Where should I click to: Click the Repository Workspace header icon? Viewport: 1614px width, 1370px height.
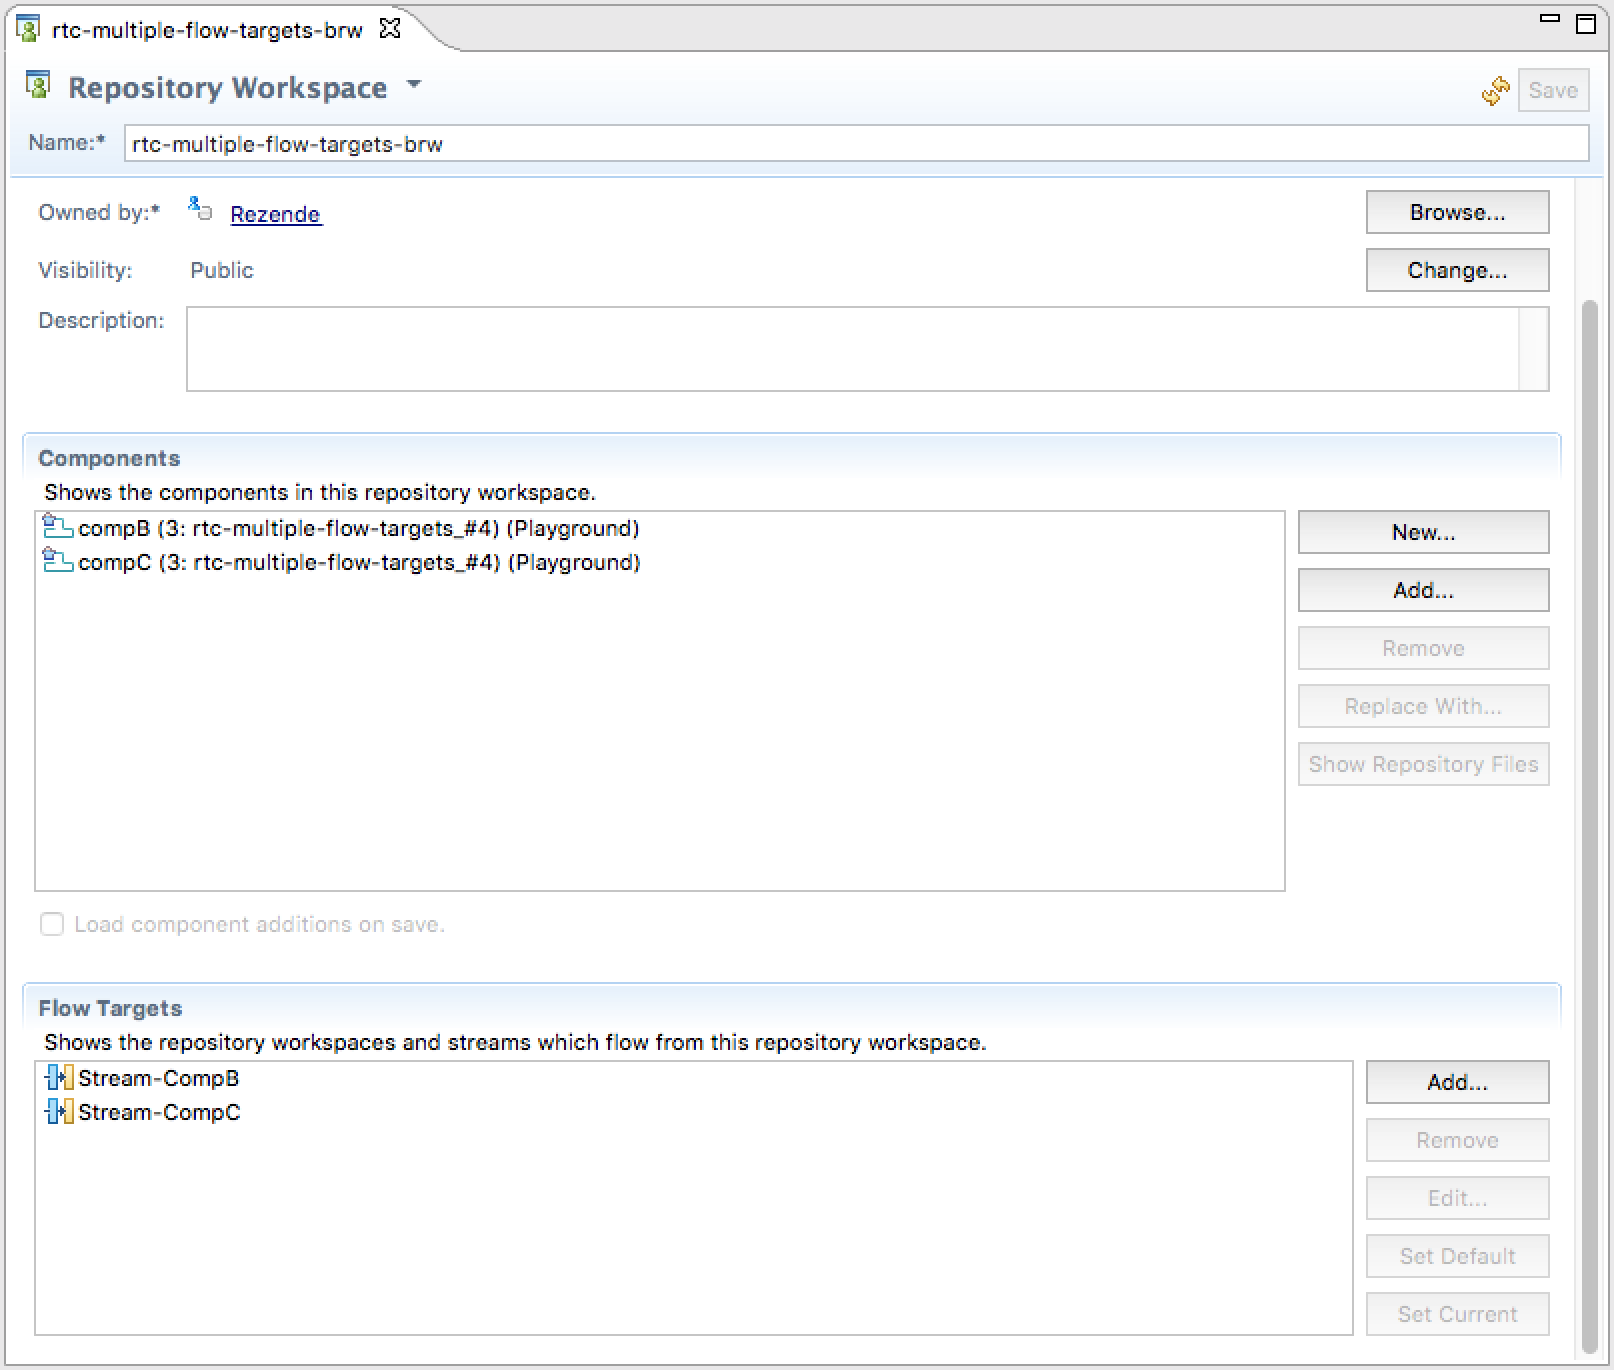[x=38, y=86]
